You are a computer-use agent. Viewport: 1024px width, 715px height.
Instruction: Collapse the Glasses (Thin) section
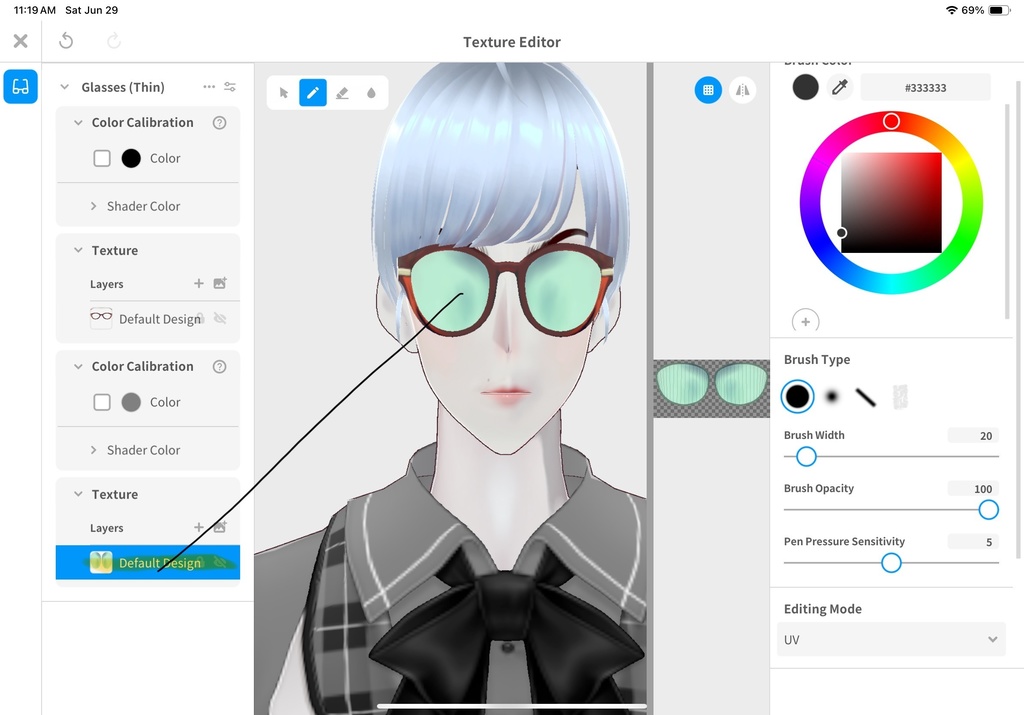65,87
